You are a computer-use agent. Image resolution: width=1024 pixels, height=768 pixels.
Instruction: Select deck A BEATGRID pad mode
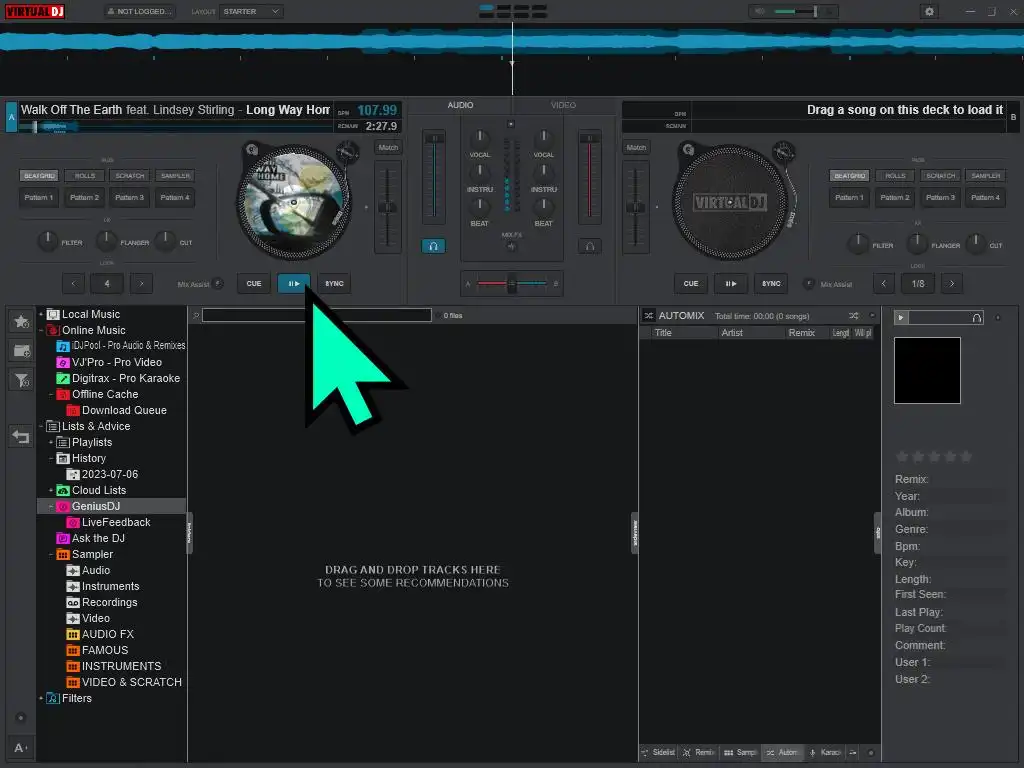(39, 176)
